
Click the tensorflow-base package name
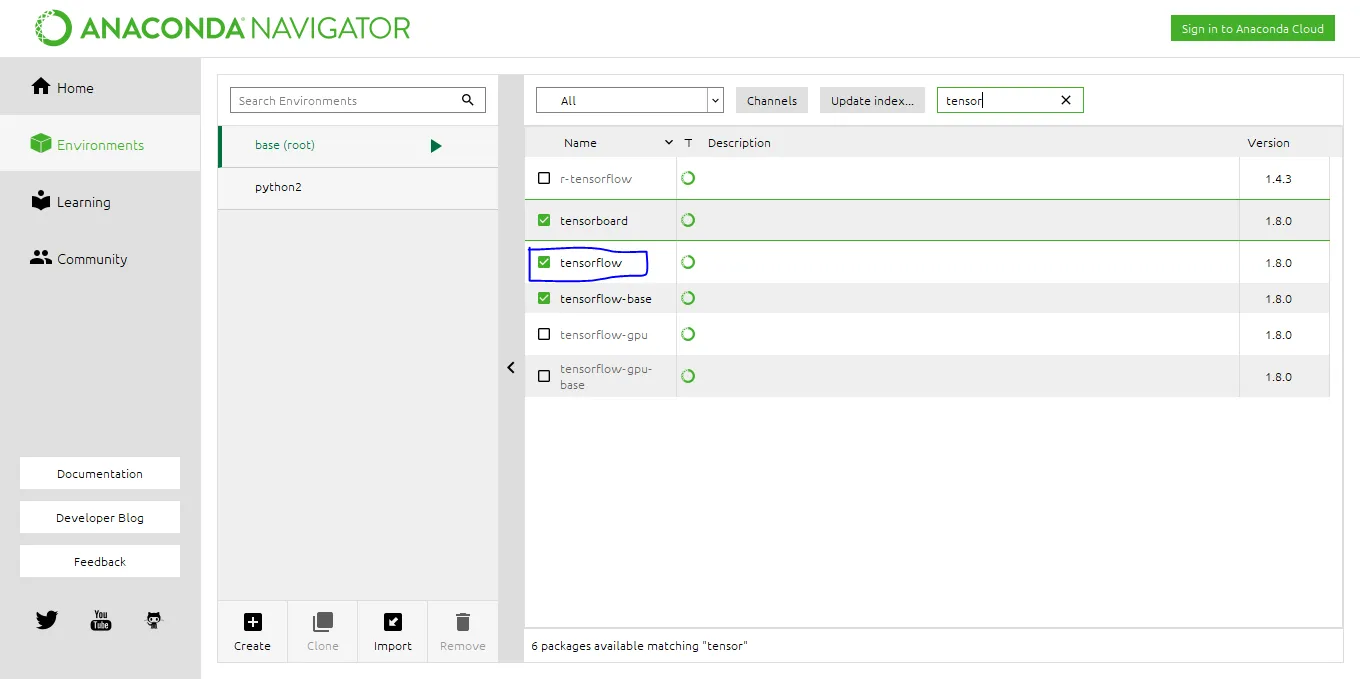tap(606, 299)
